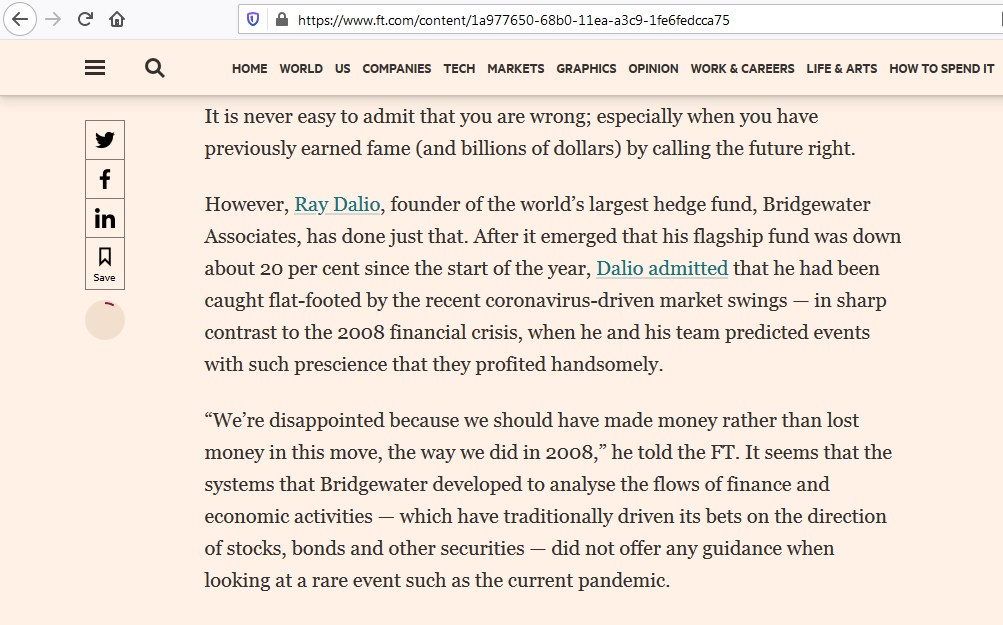View tracking protection shield info
This screenshot has height=625, width=1003.
click(253, 20)
